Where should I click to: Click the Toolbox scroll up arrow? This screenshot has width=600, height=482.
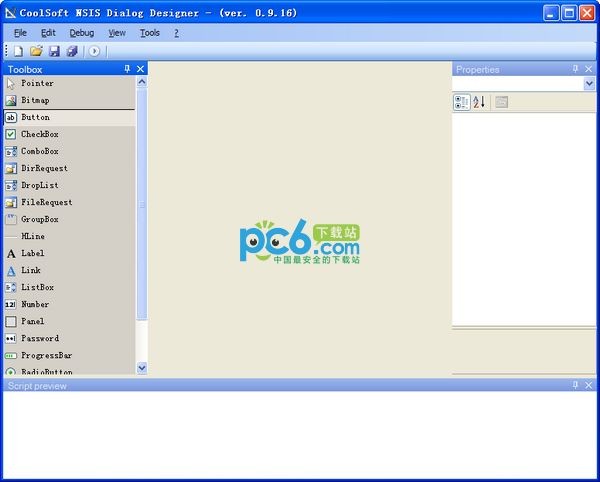(x=142, y=81)
